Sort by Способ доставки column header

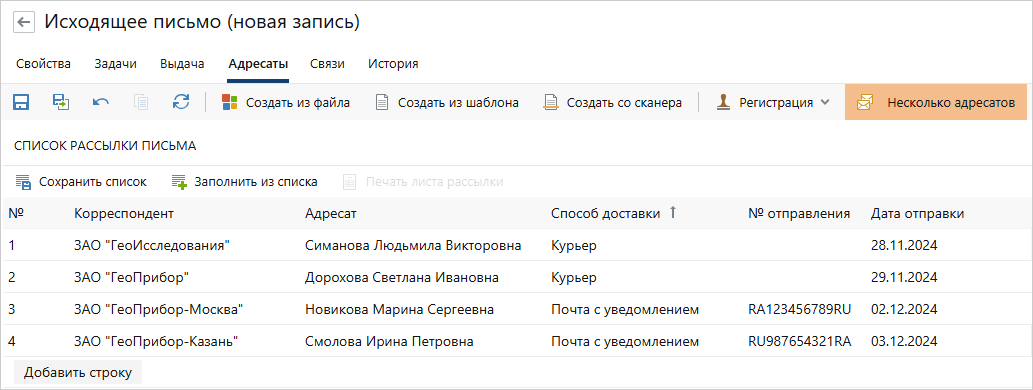pos(605,213)
